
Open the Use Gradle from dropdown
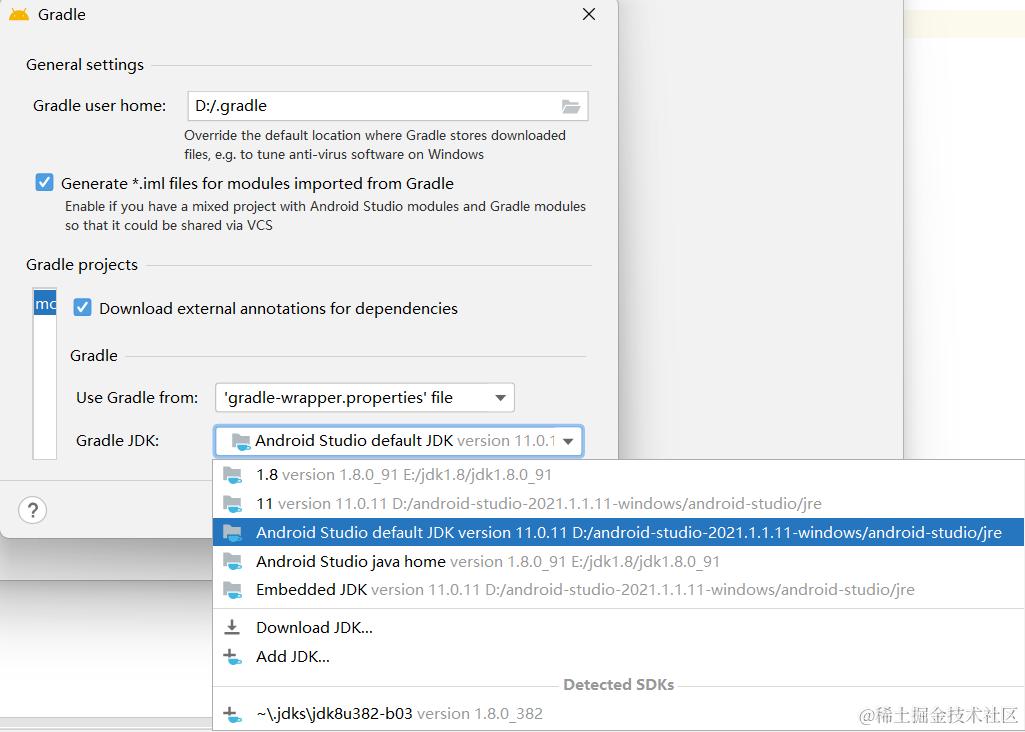[x=500, y=397]
